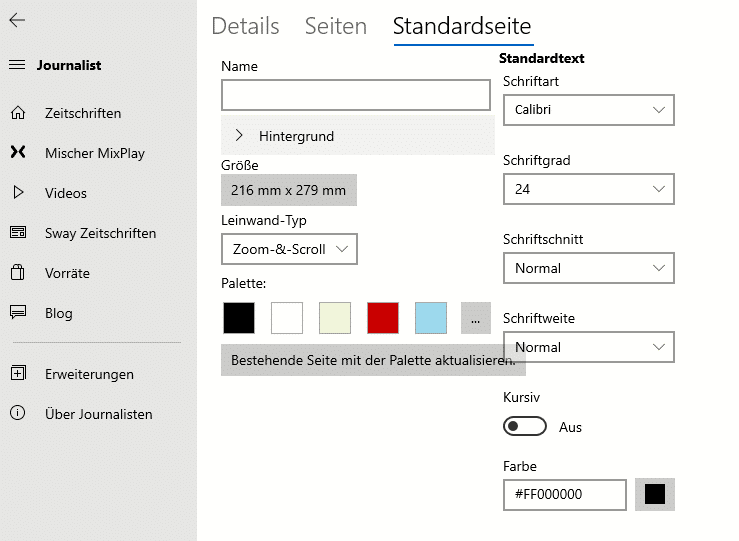This screenshot has height=541, width=739.
Task: Switch to the Seiten tab
Action: pyautogui.click(x=336, y=26)
